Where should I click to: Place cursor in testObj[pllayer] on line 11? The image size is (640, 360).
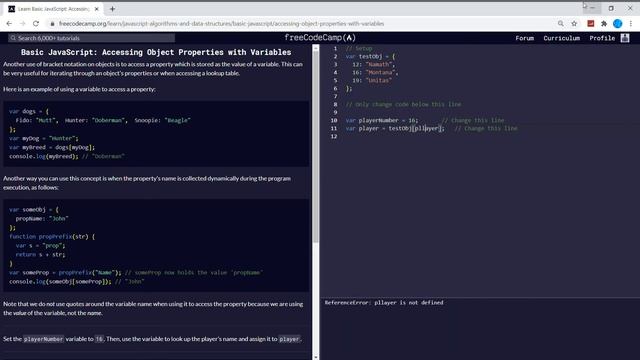(x=416, y=129)
